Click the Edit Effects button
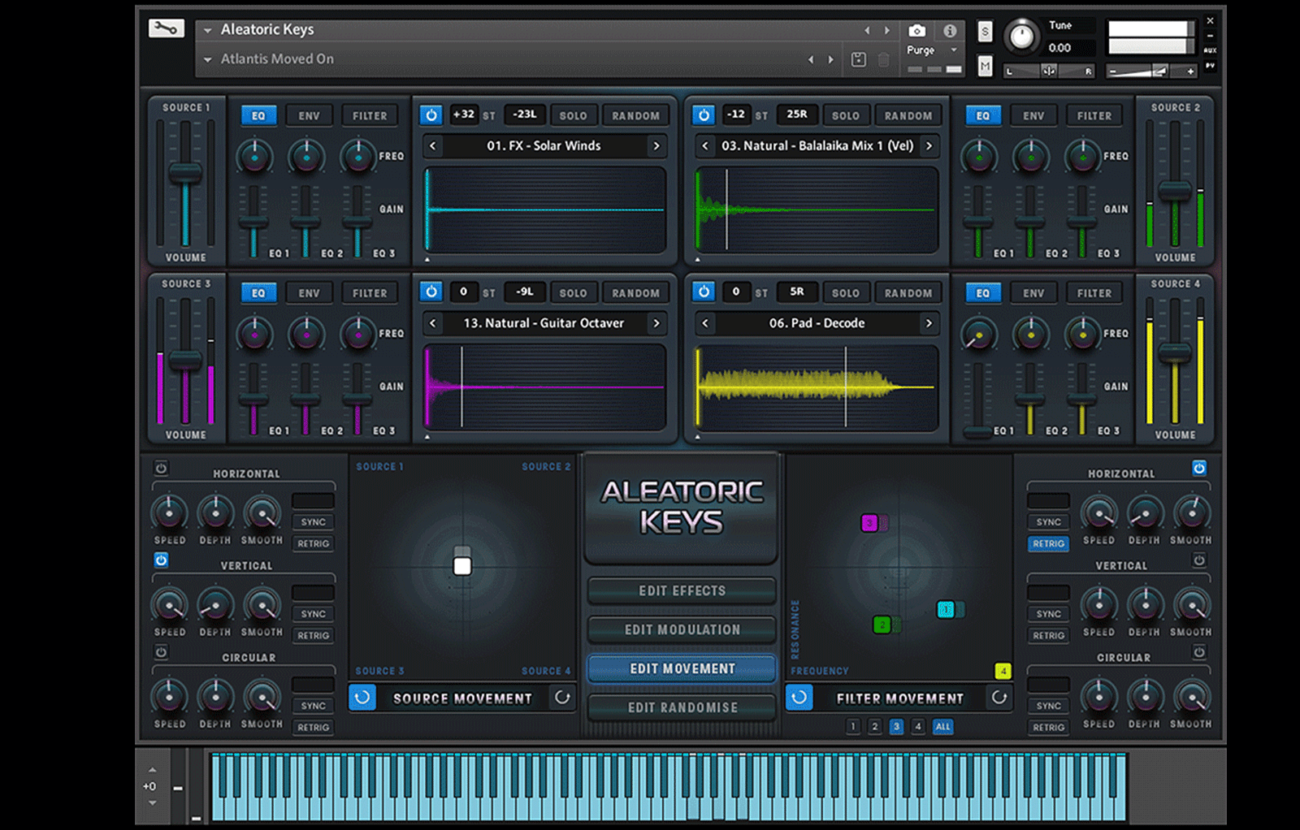1300x830 pixels. pyautogui.click(x=682, y=591)
